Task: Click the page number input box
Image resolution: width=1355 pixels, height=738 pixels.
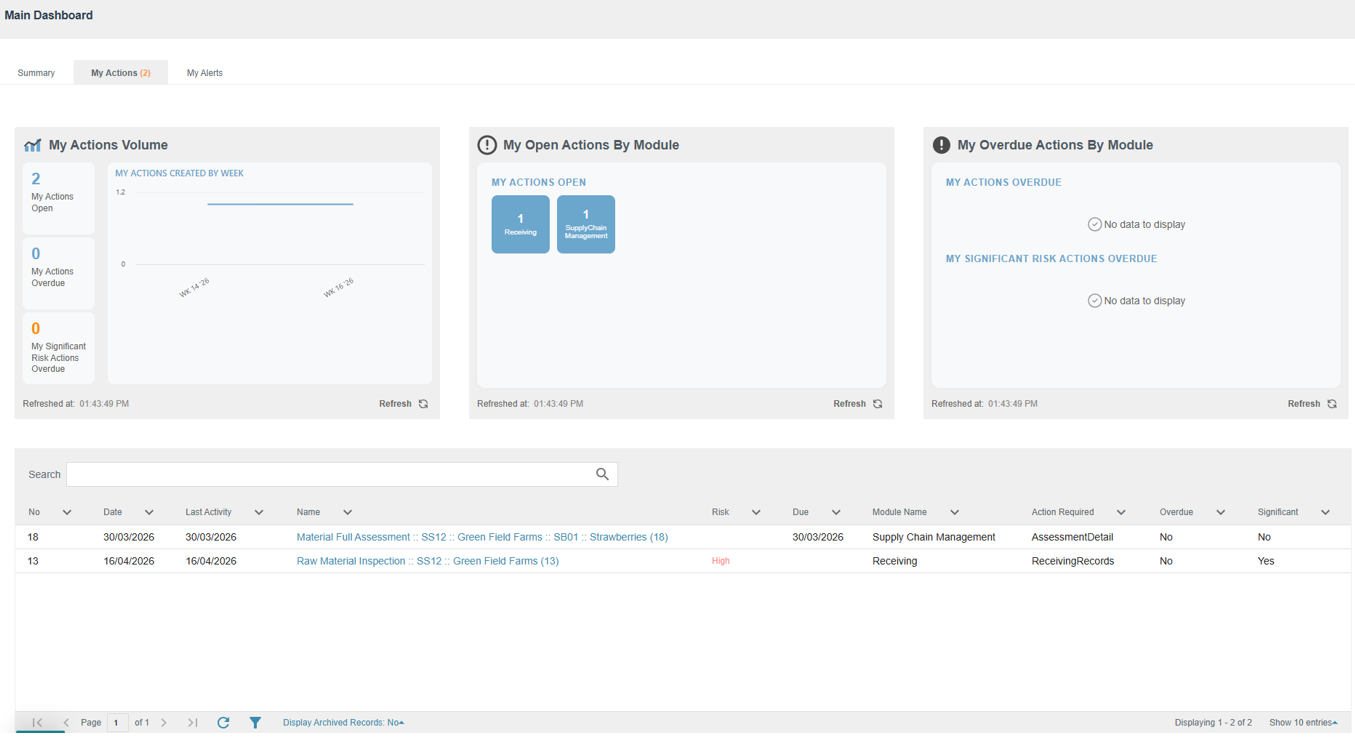Action: [117, 722]
